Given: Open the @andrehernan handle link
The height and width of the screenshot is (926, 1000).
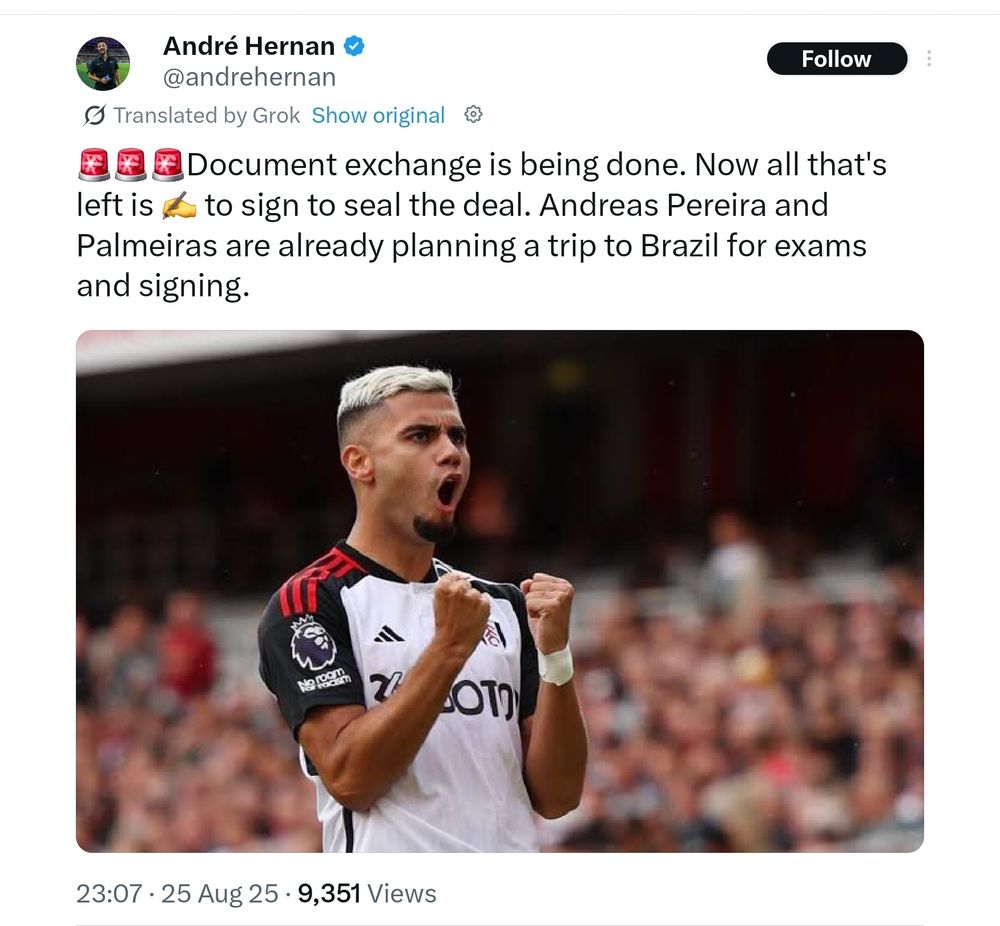Looking at the screenshot, I should pyautogui.click(x=249, y=77).
